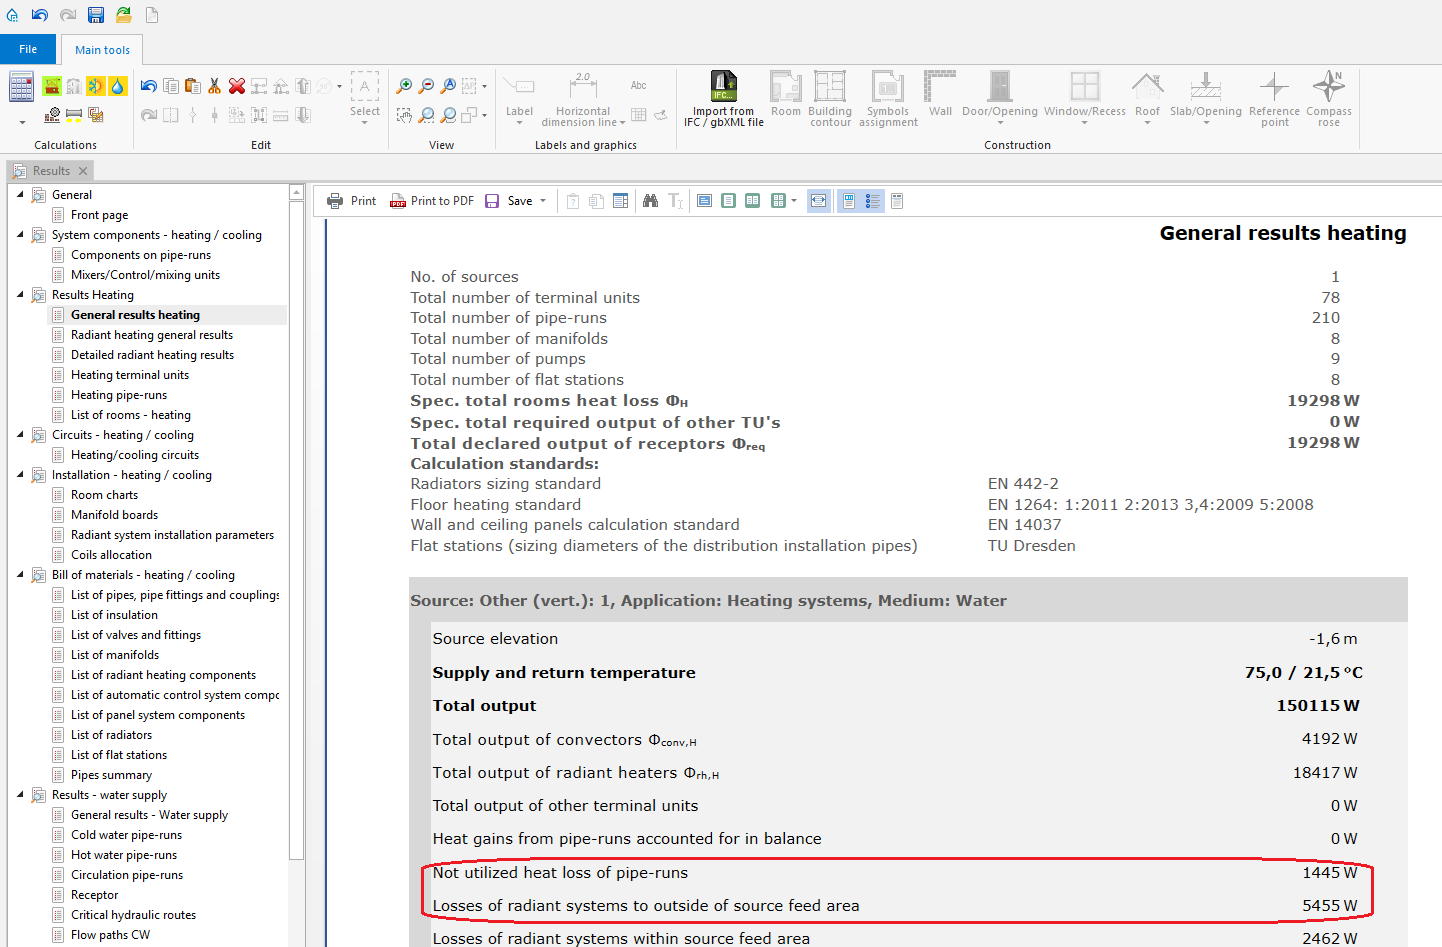The height and width of the screenshot is (947, 1442).
Task: Click the blue floppy disk save icon
Action: point(95,14)
